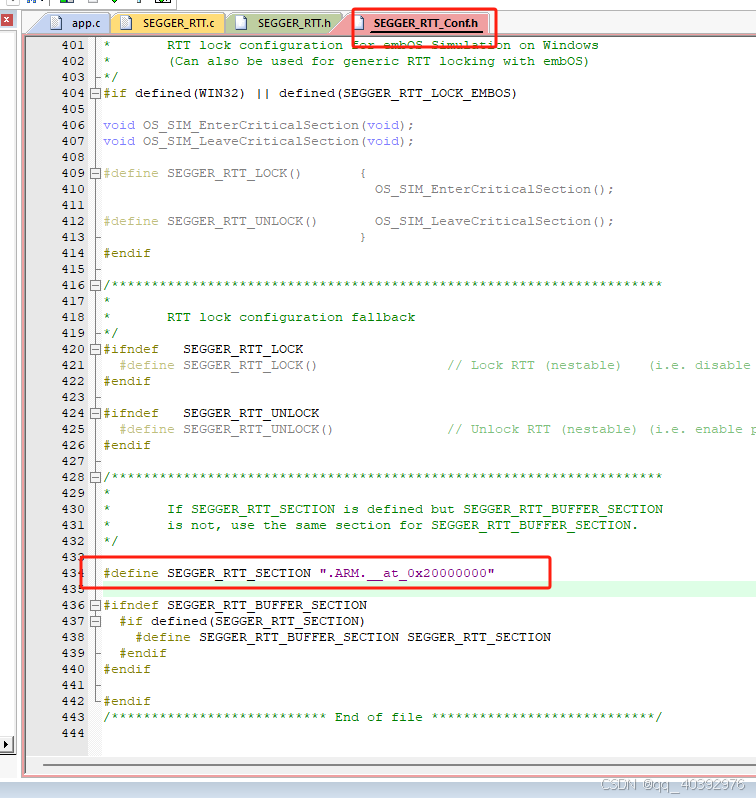Click the #endif on line 426
Screen dimensions: 756x798
pos(127,445)
